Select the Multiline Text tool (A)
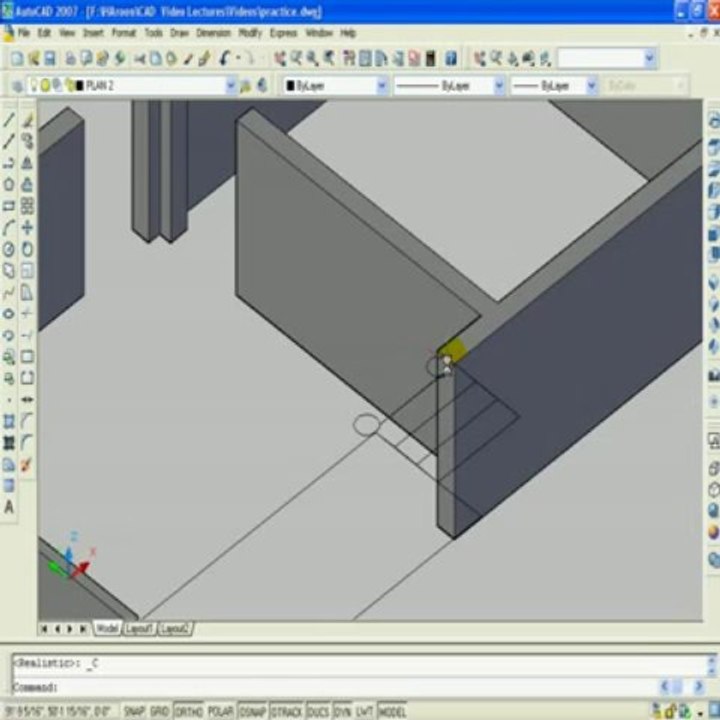Viewport: 720px width, 720px height. point(9,507)
